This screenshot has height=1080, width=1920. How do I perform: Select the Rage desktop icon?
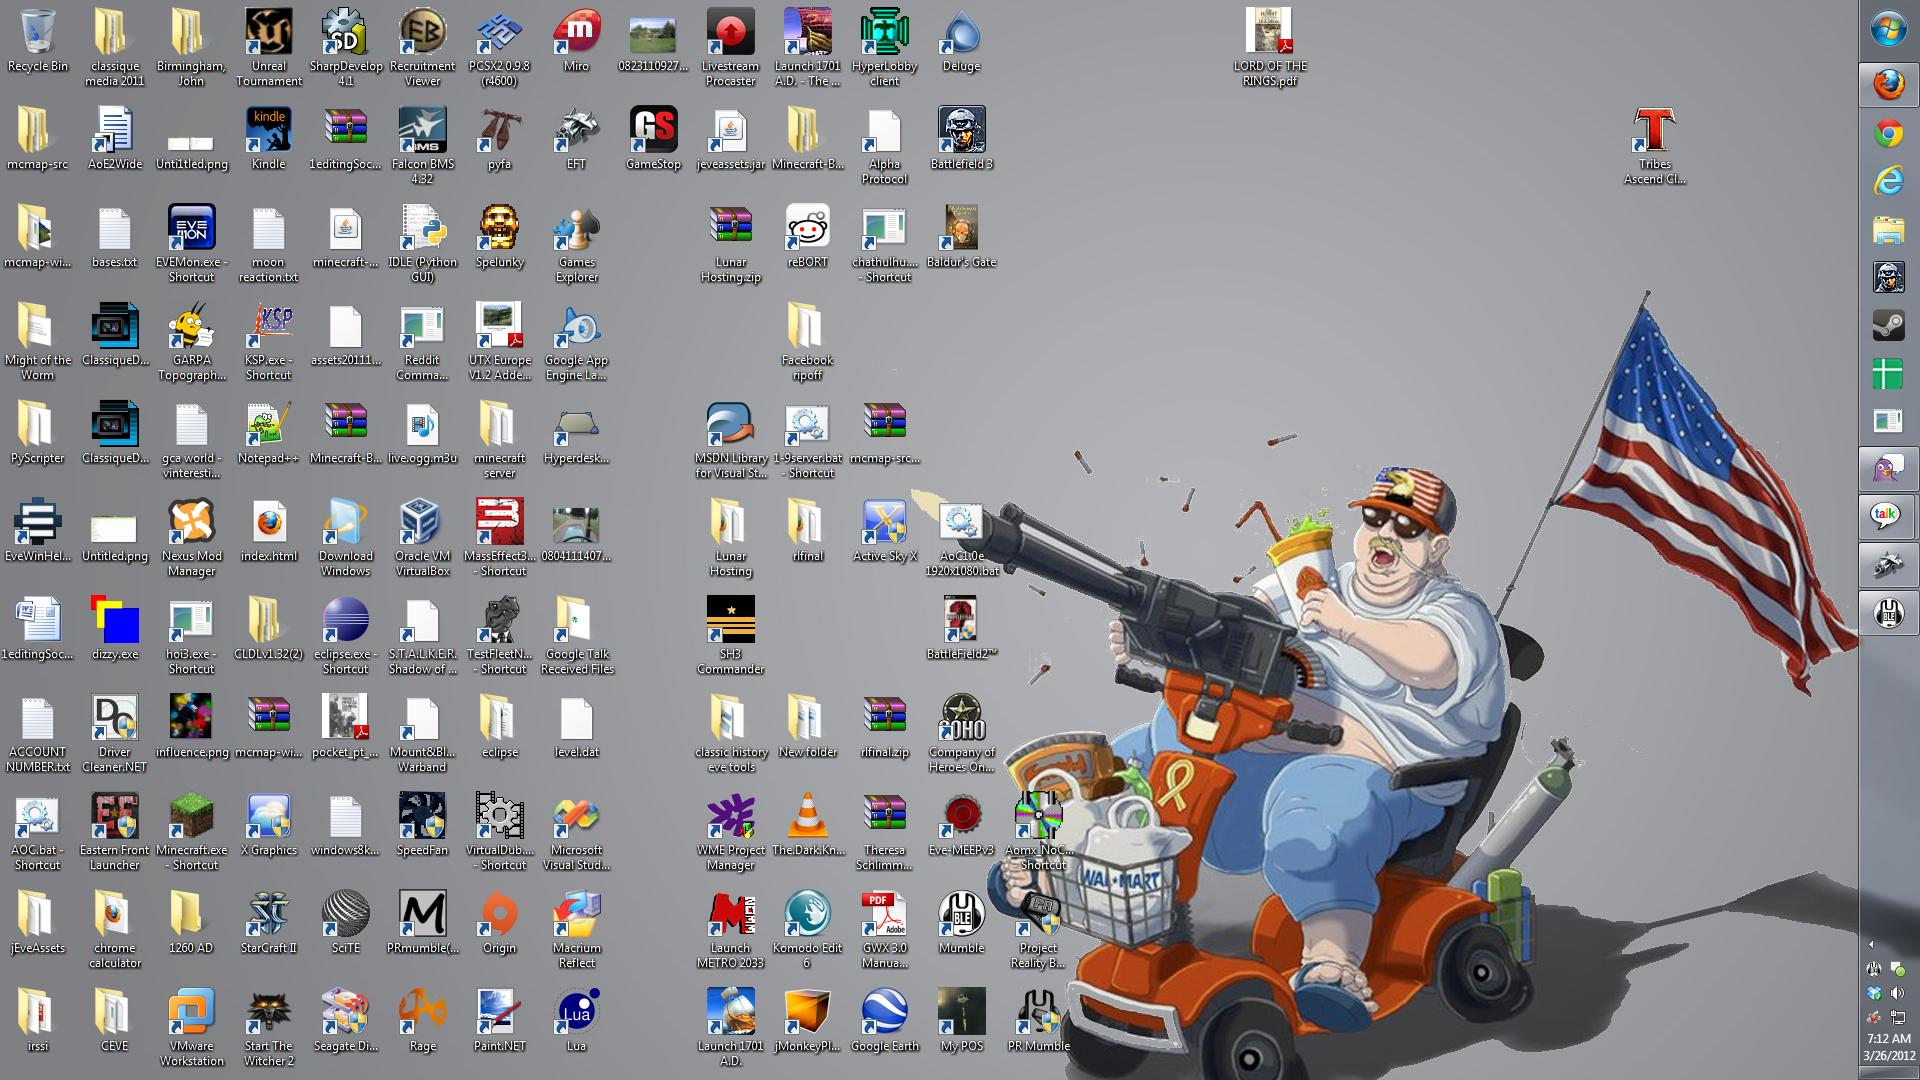coord(422,1022)
